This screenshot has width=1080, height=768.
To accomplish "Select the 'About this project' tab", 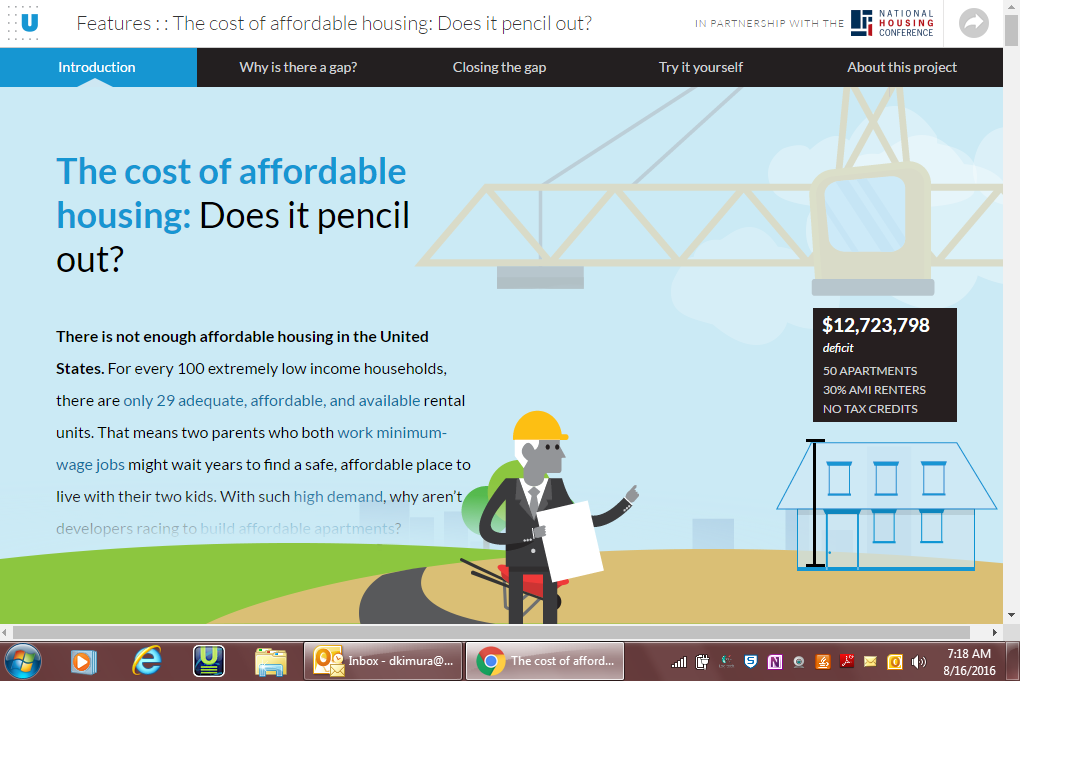I will click(901, 67).
